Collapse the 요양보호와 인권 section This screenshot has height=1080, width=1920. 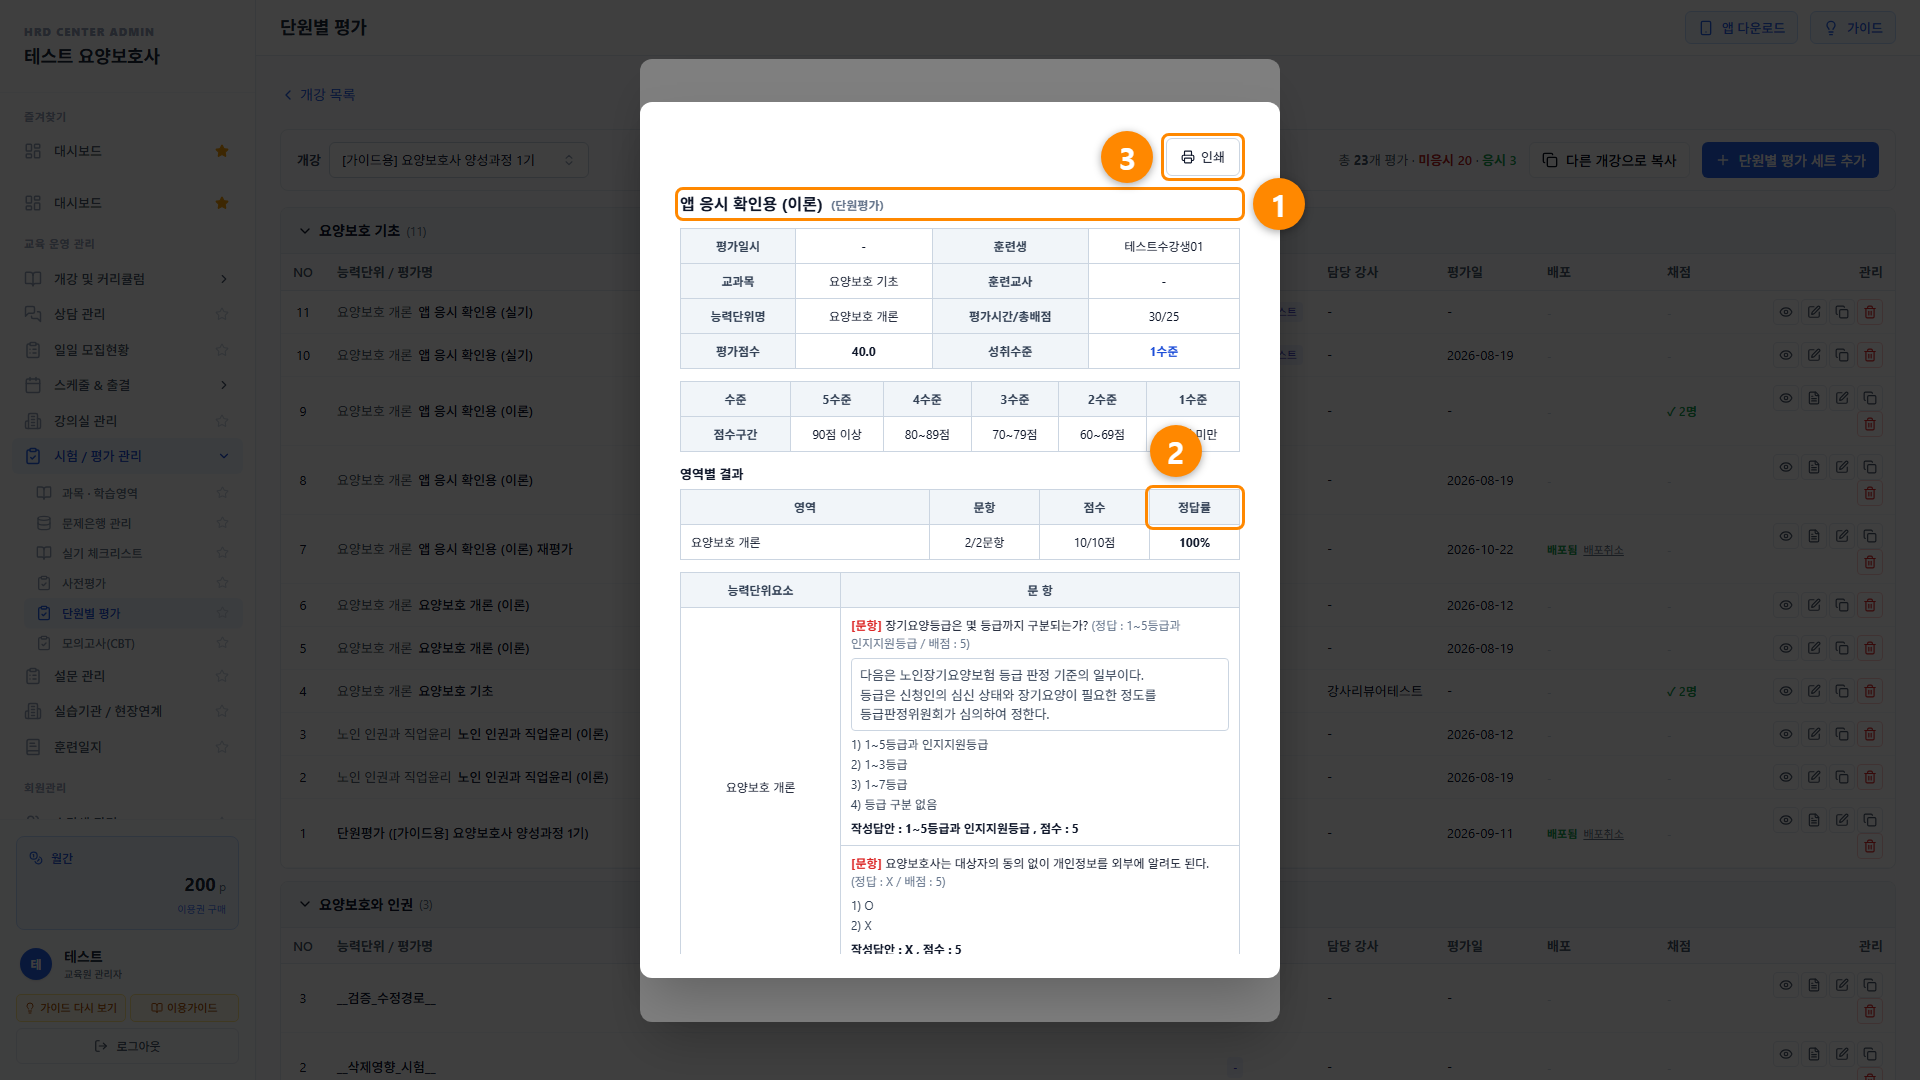click(305, 905)
